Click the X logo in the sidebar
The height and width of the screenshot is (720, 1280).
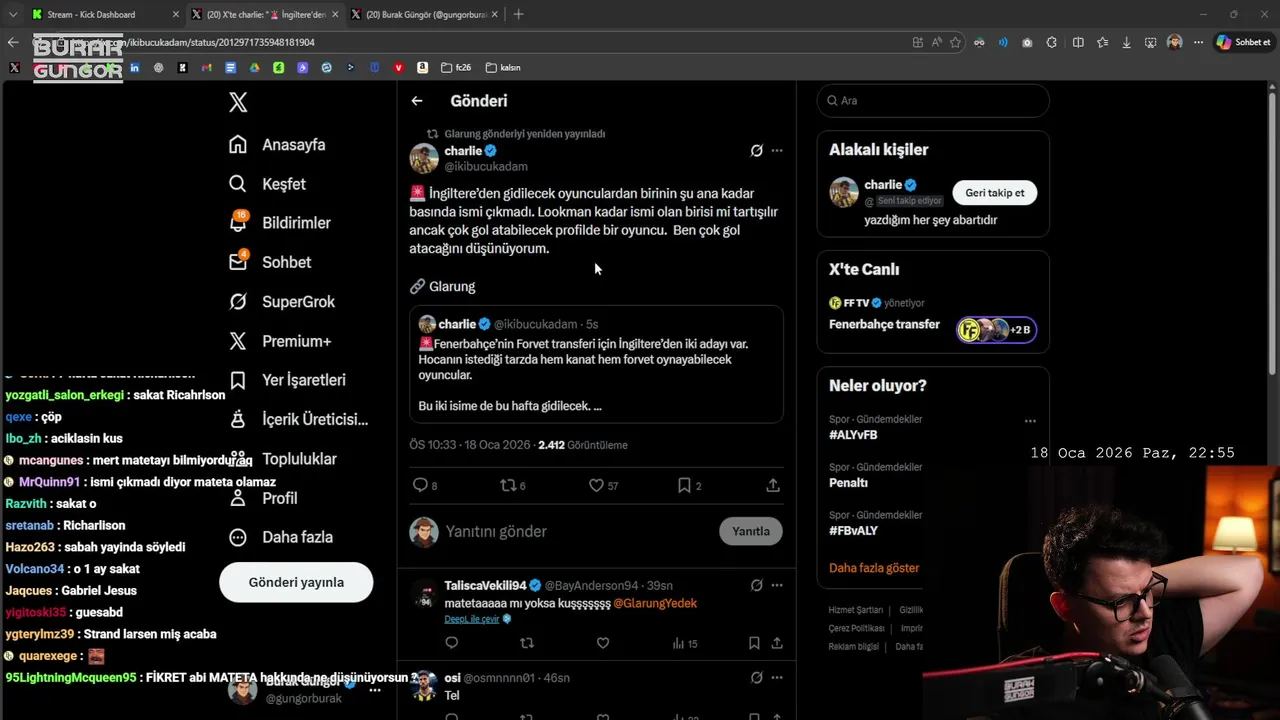[x=238, y=102]
